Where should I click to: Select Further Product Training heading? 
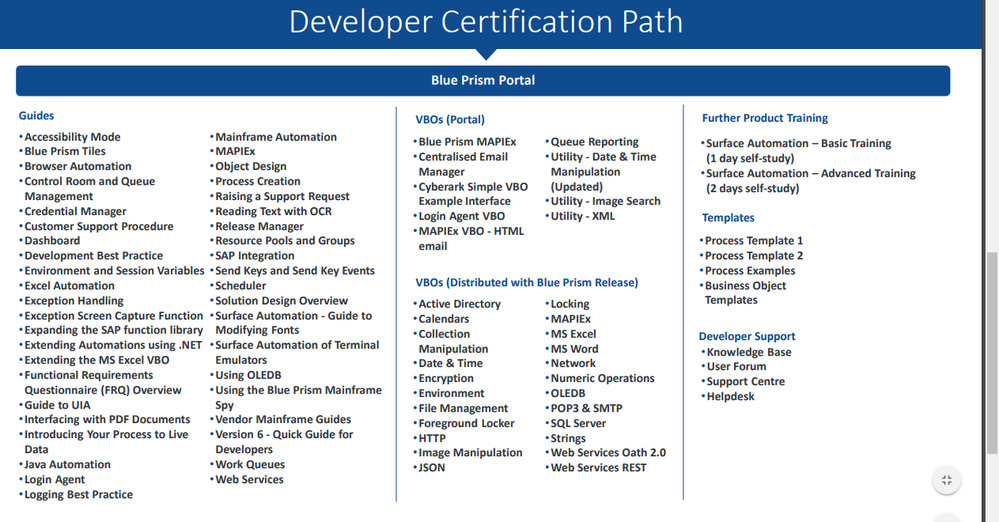click(x=765, y=118)
